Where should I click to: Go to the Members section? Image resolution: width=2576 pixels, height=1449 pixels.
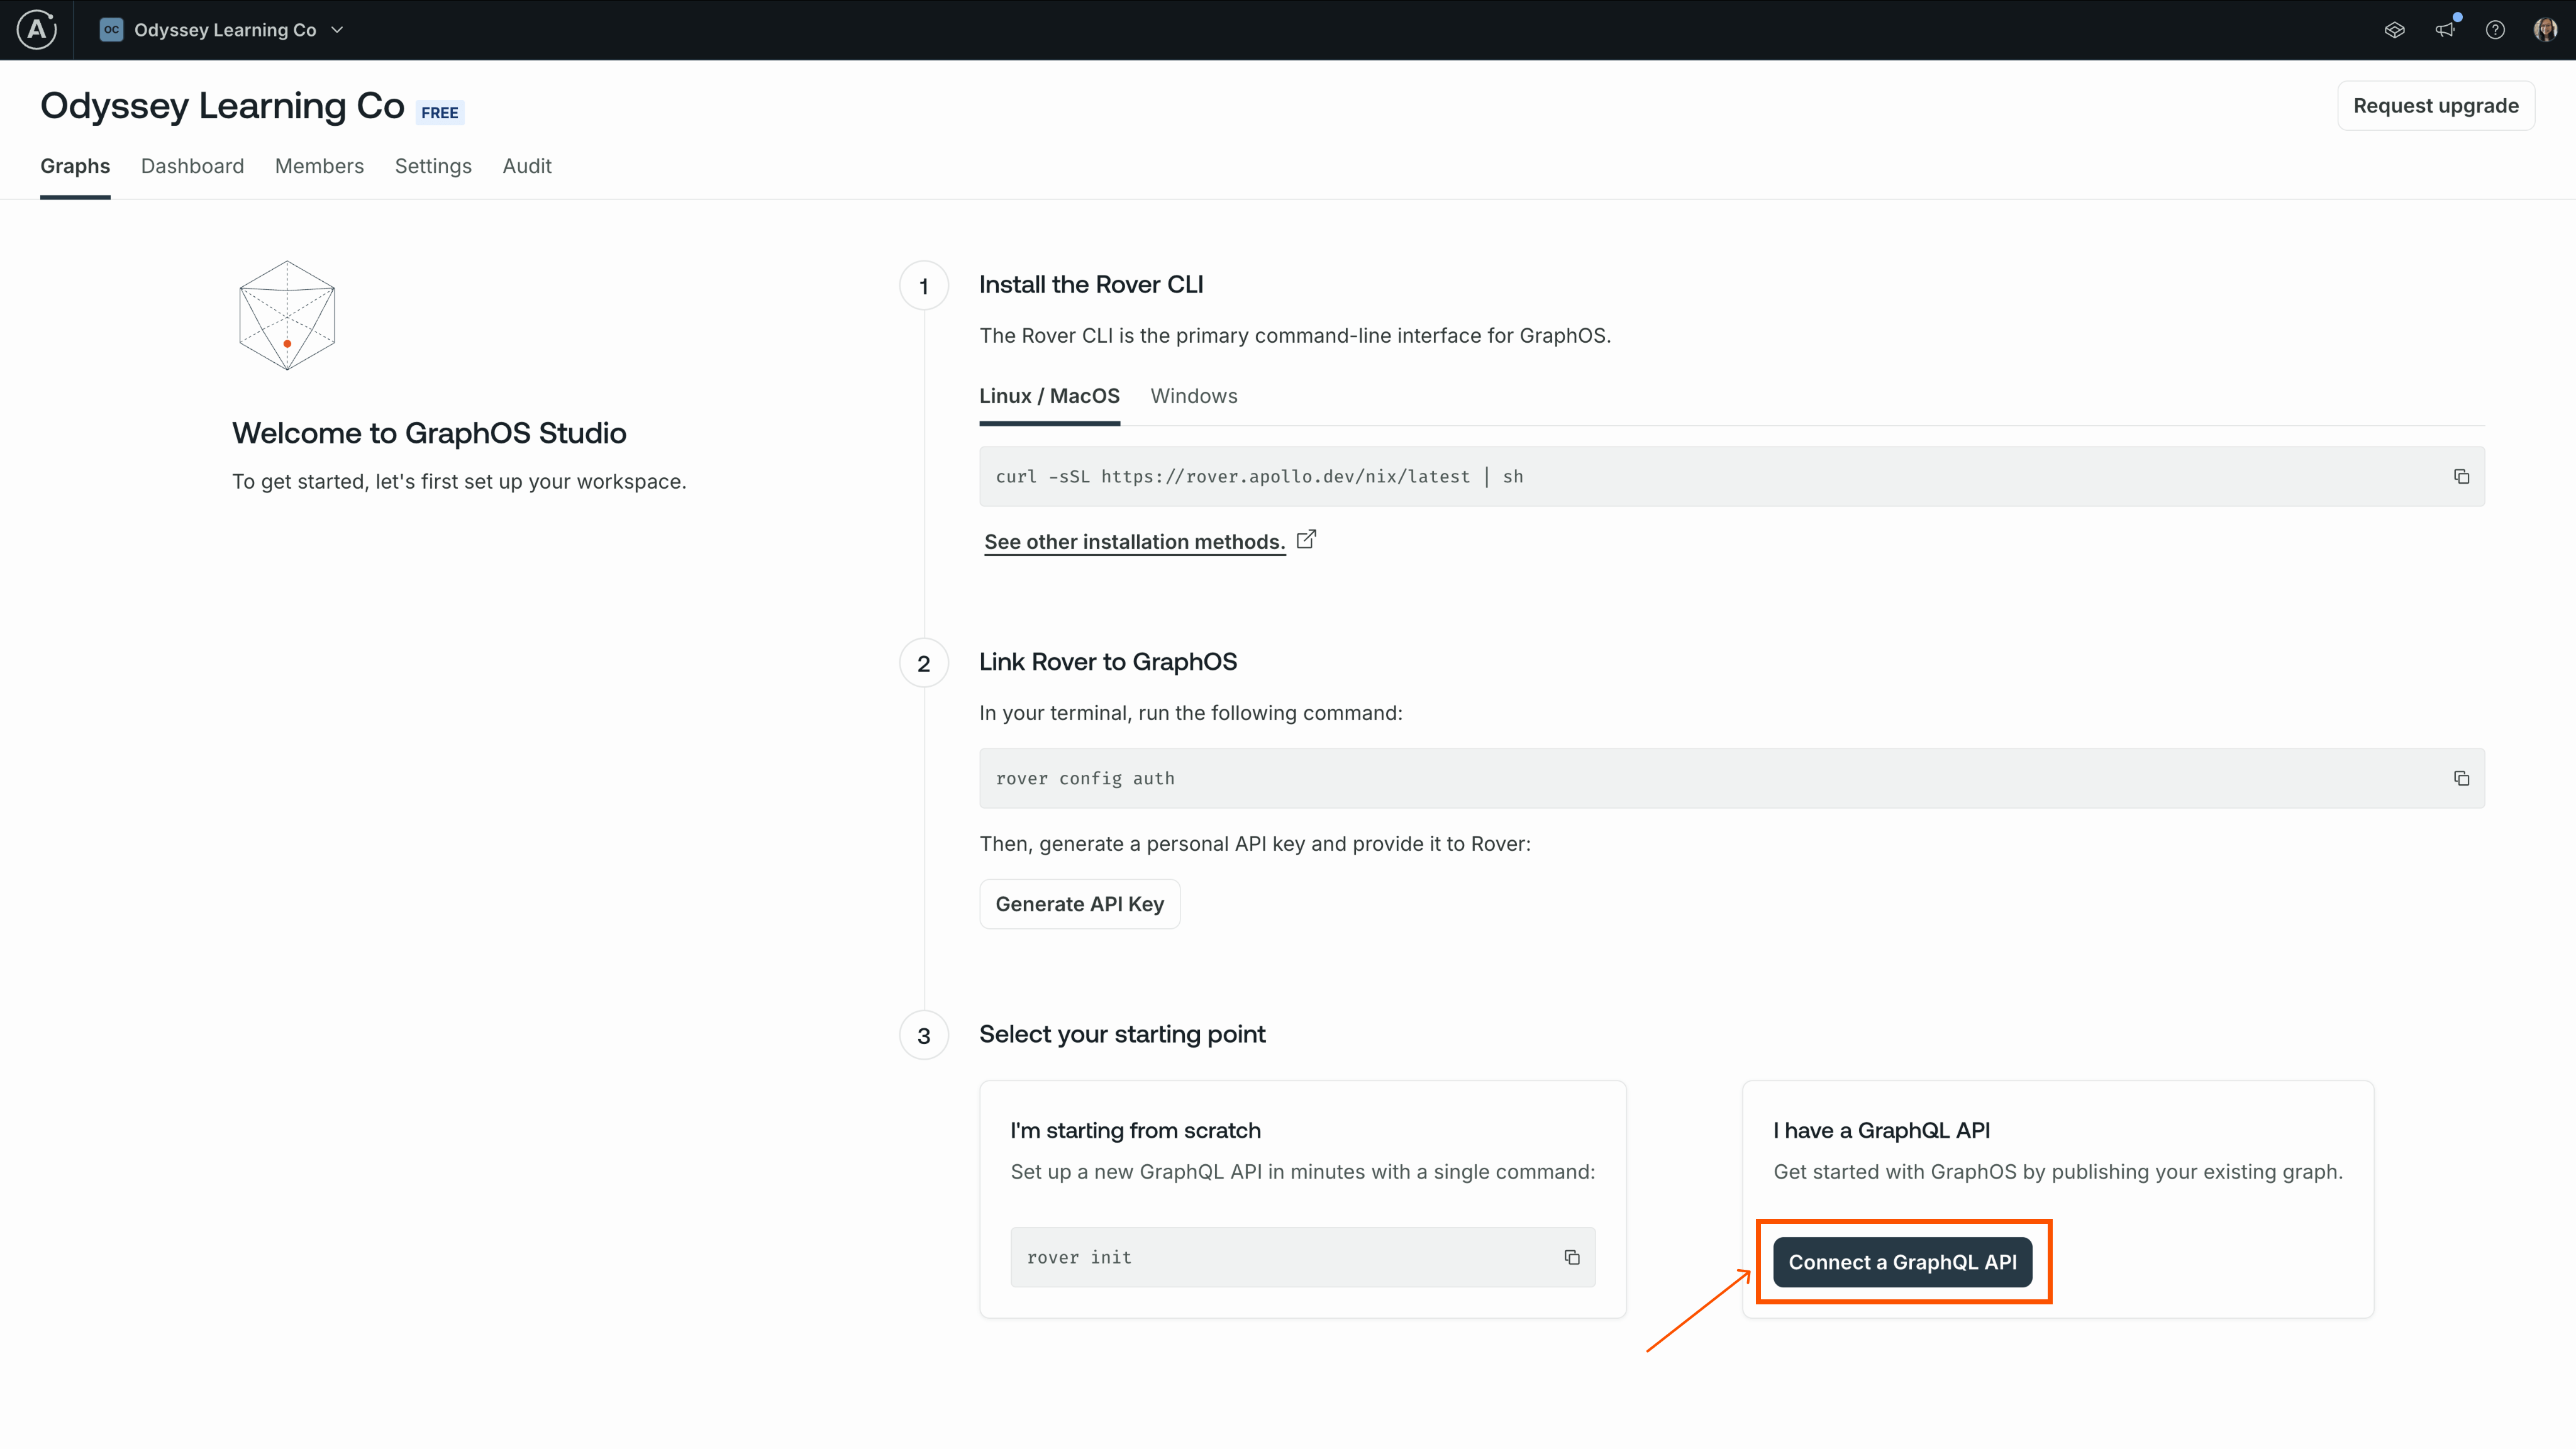[x=319, y=166]
